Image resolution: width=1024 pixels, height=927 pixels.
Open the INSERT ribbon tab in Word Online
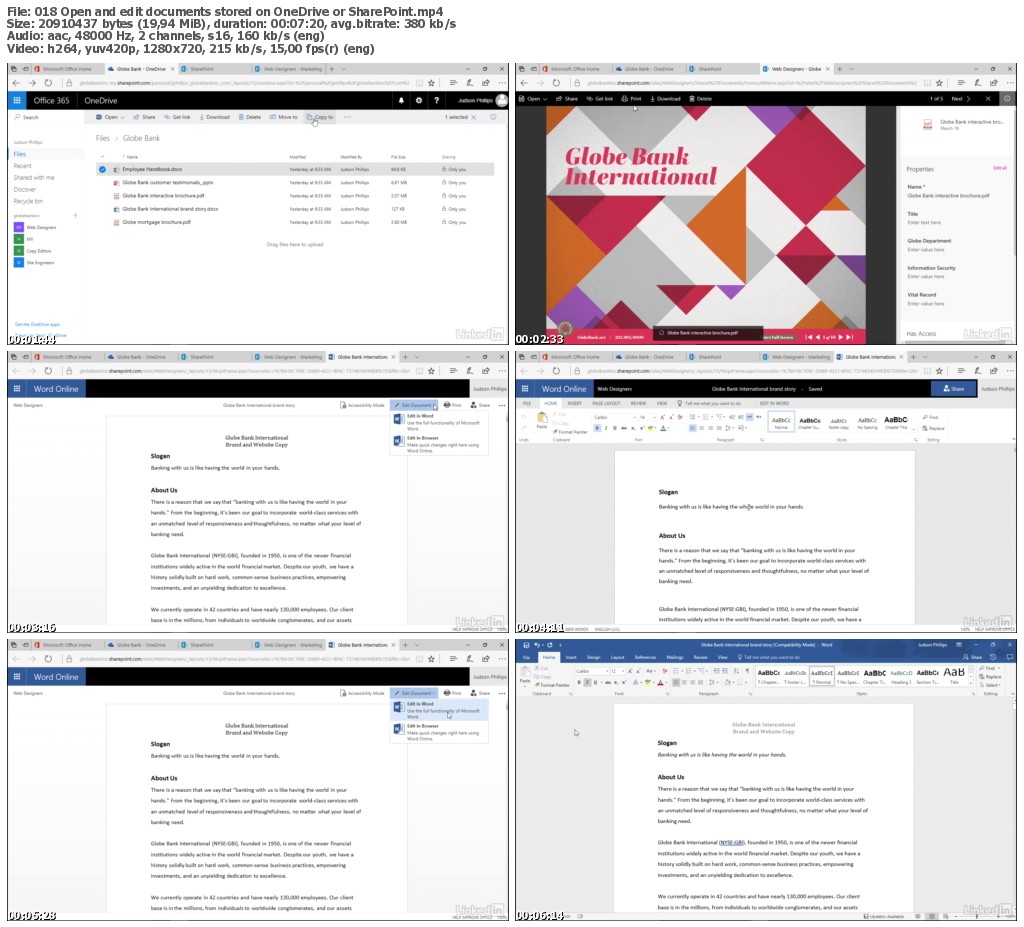click(x=575, y=403)
